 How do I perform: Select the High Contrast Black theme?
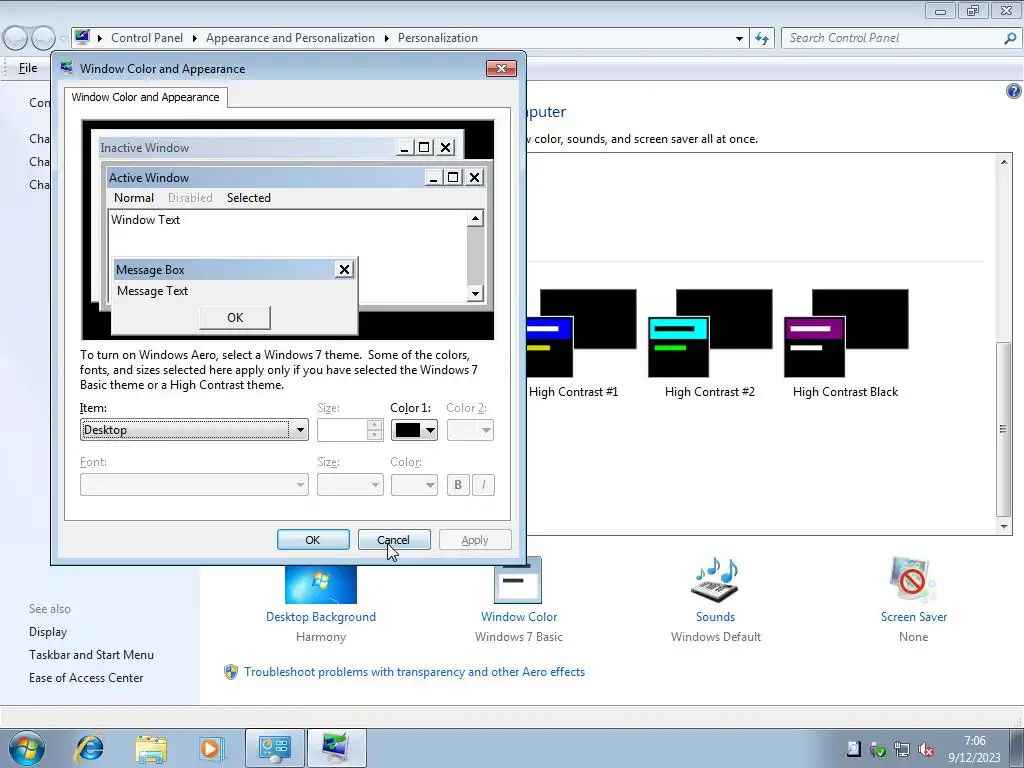(846, 344)
